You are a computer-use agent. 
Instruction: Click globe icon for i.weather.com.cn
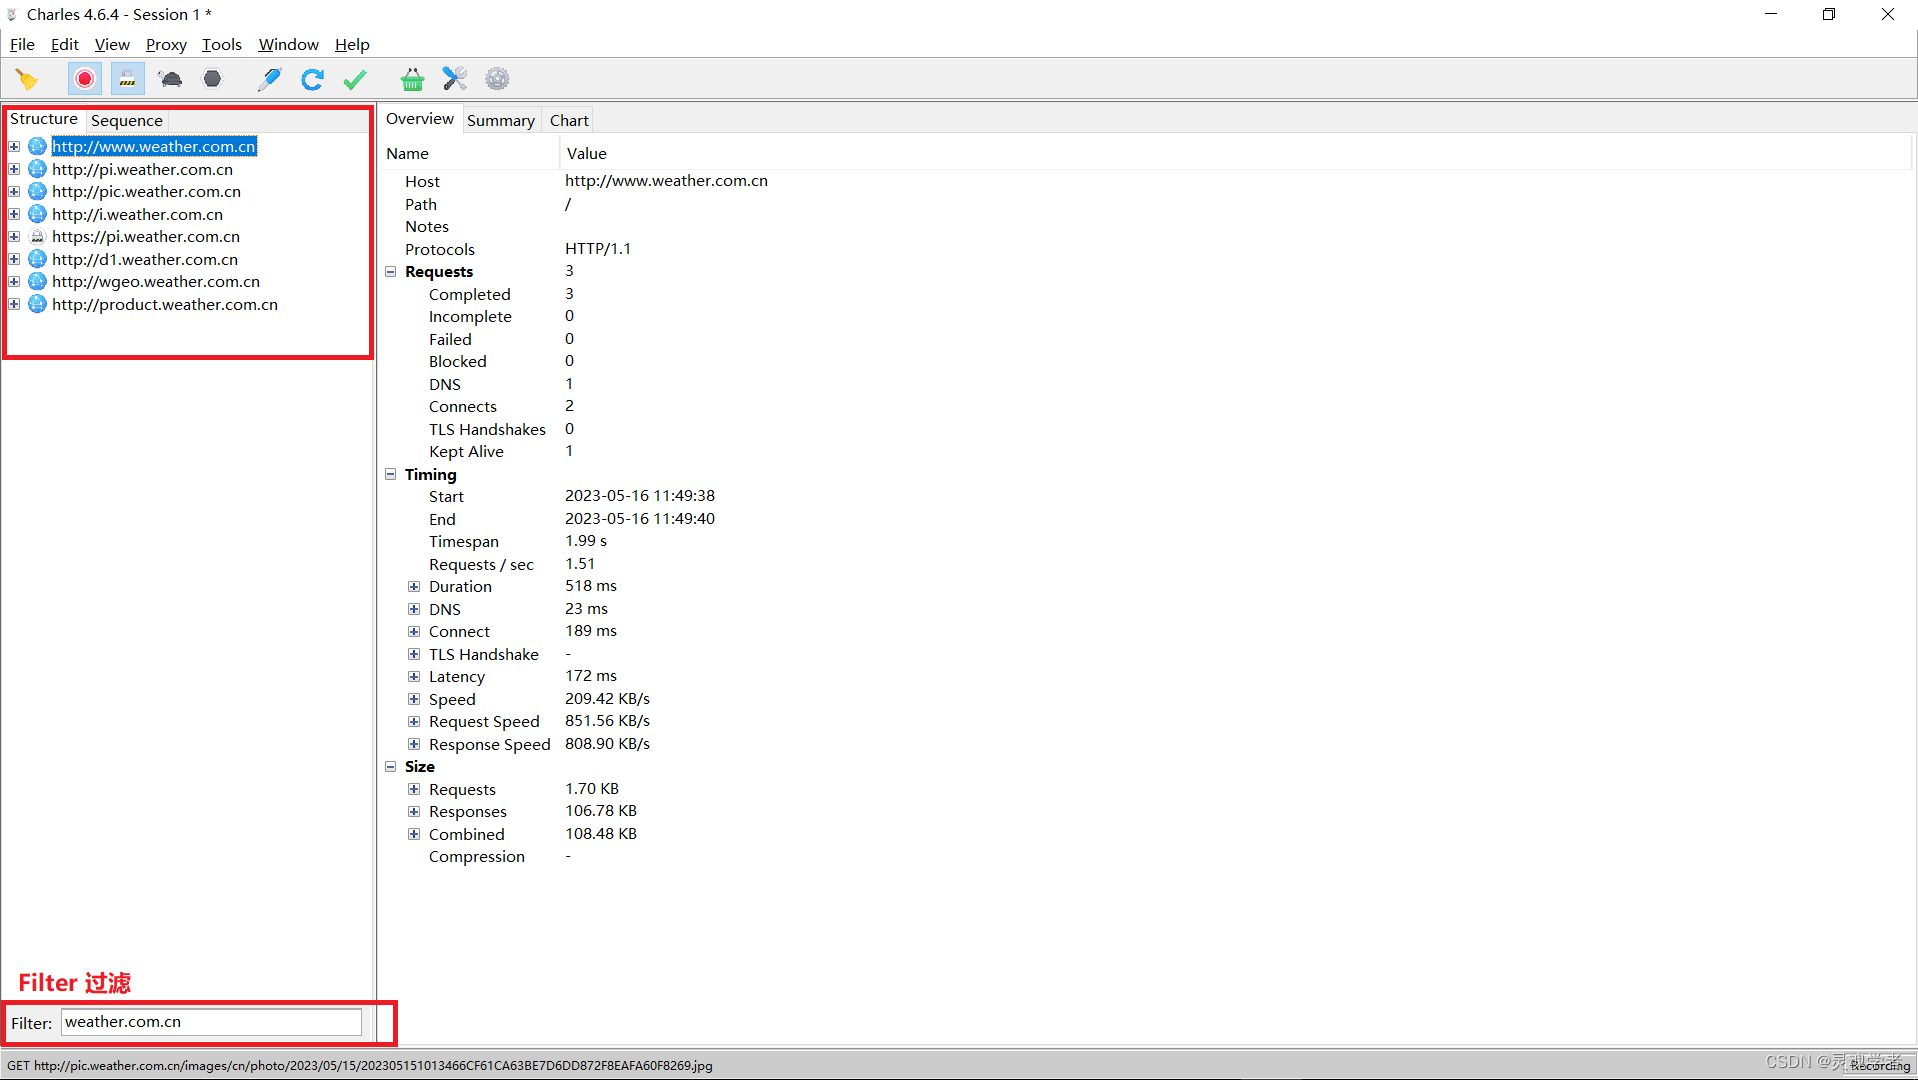point(37,214)
